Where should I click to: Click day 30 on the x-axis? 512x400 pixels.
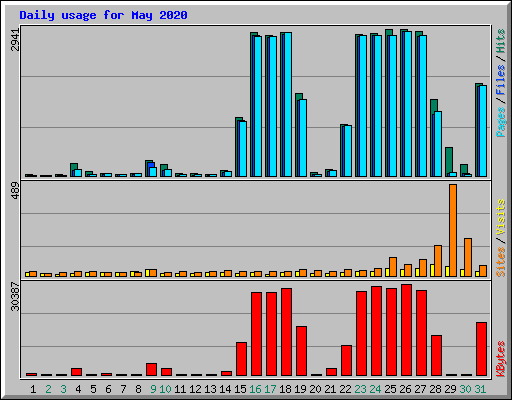(x=465, y=389)
